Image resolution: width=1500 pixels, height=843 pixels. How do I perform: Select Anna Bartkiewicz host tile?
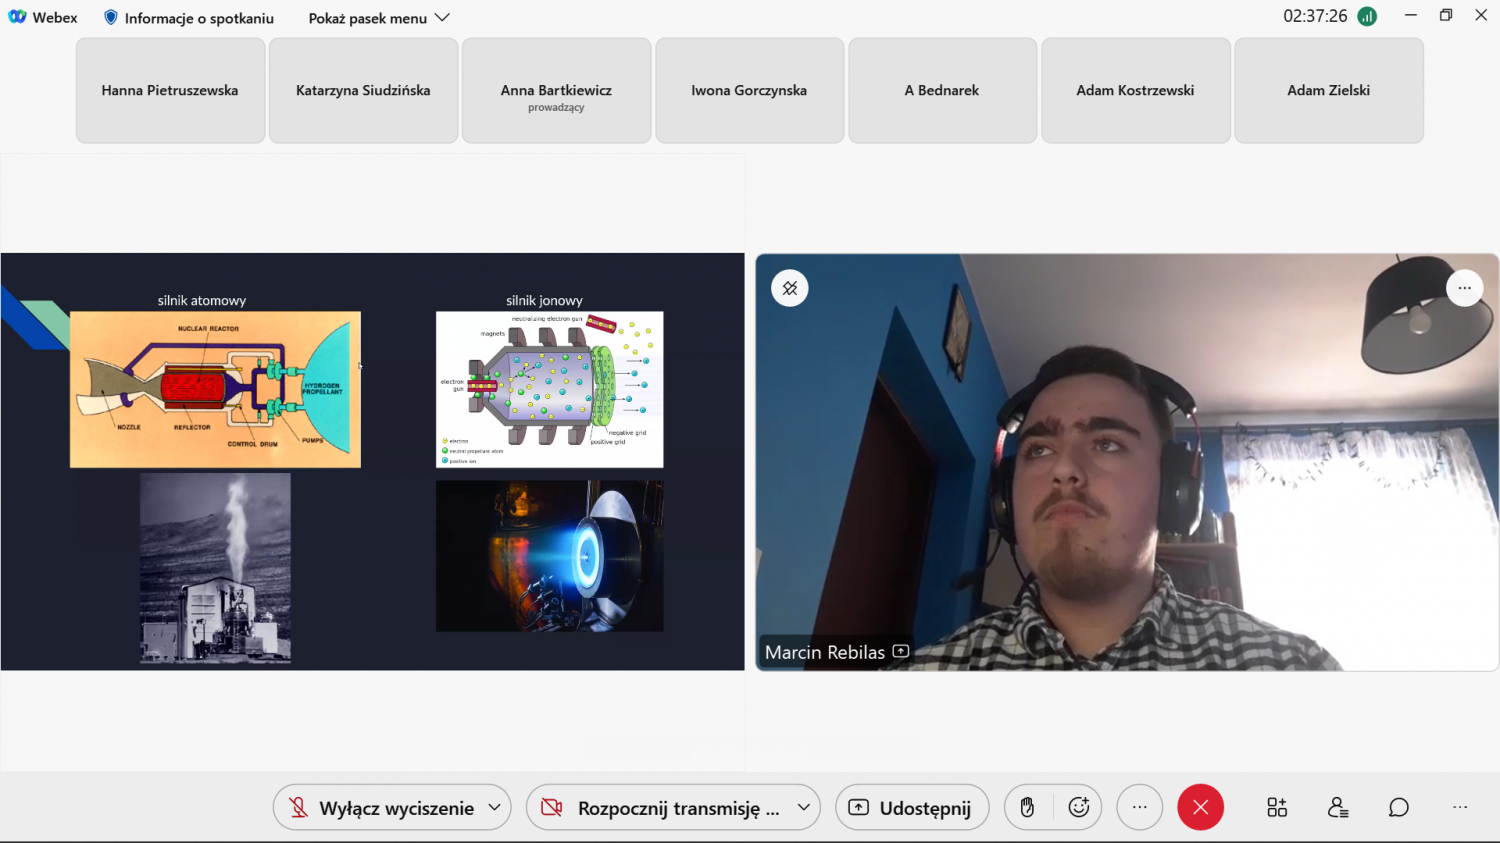(x=556, y=90)
